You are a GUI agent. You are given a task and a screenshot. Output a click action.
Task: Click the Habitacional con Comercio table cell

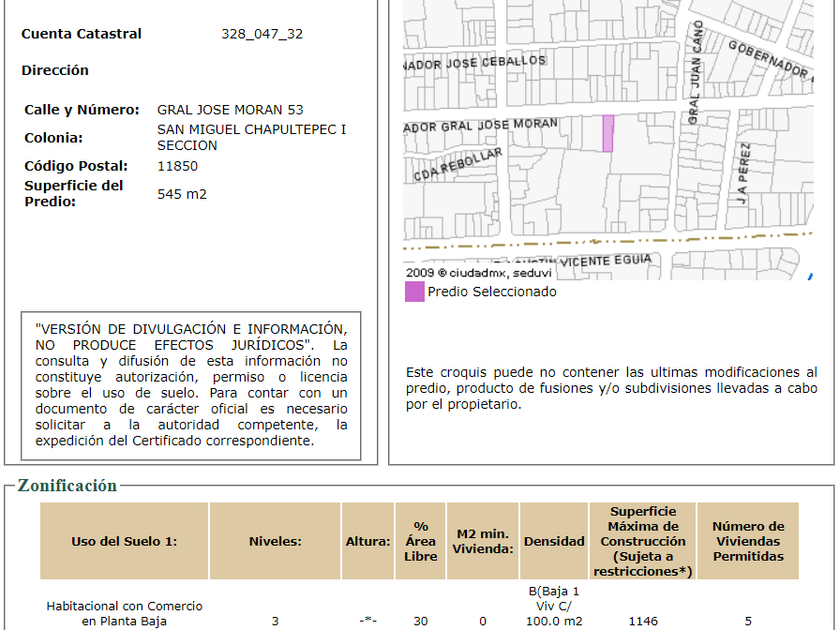[x=124, y=613]
